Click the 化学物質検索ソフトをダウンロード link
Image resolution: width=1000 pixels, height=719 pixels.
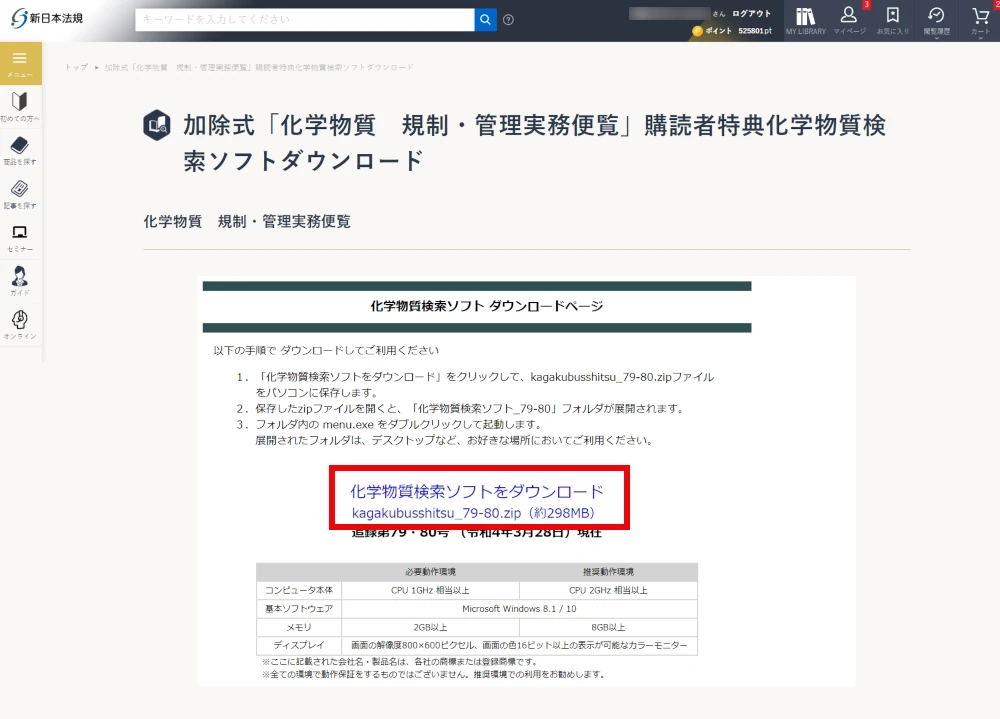point(476,492)
